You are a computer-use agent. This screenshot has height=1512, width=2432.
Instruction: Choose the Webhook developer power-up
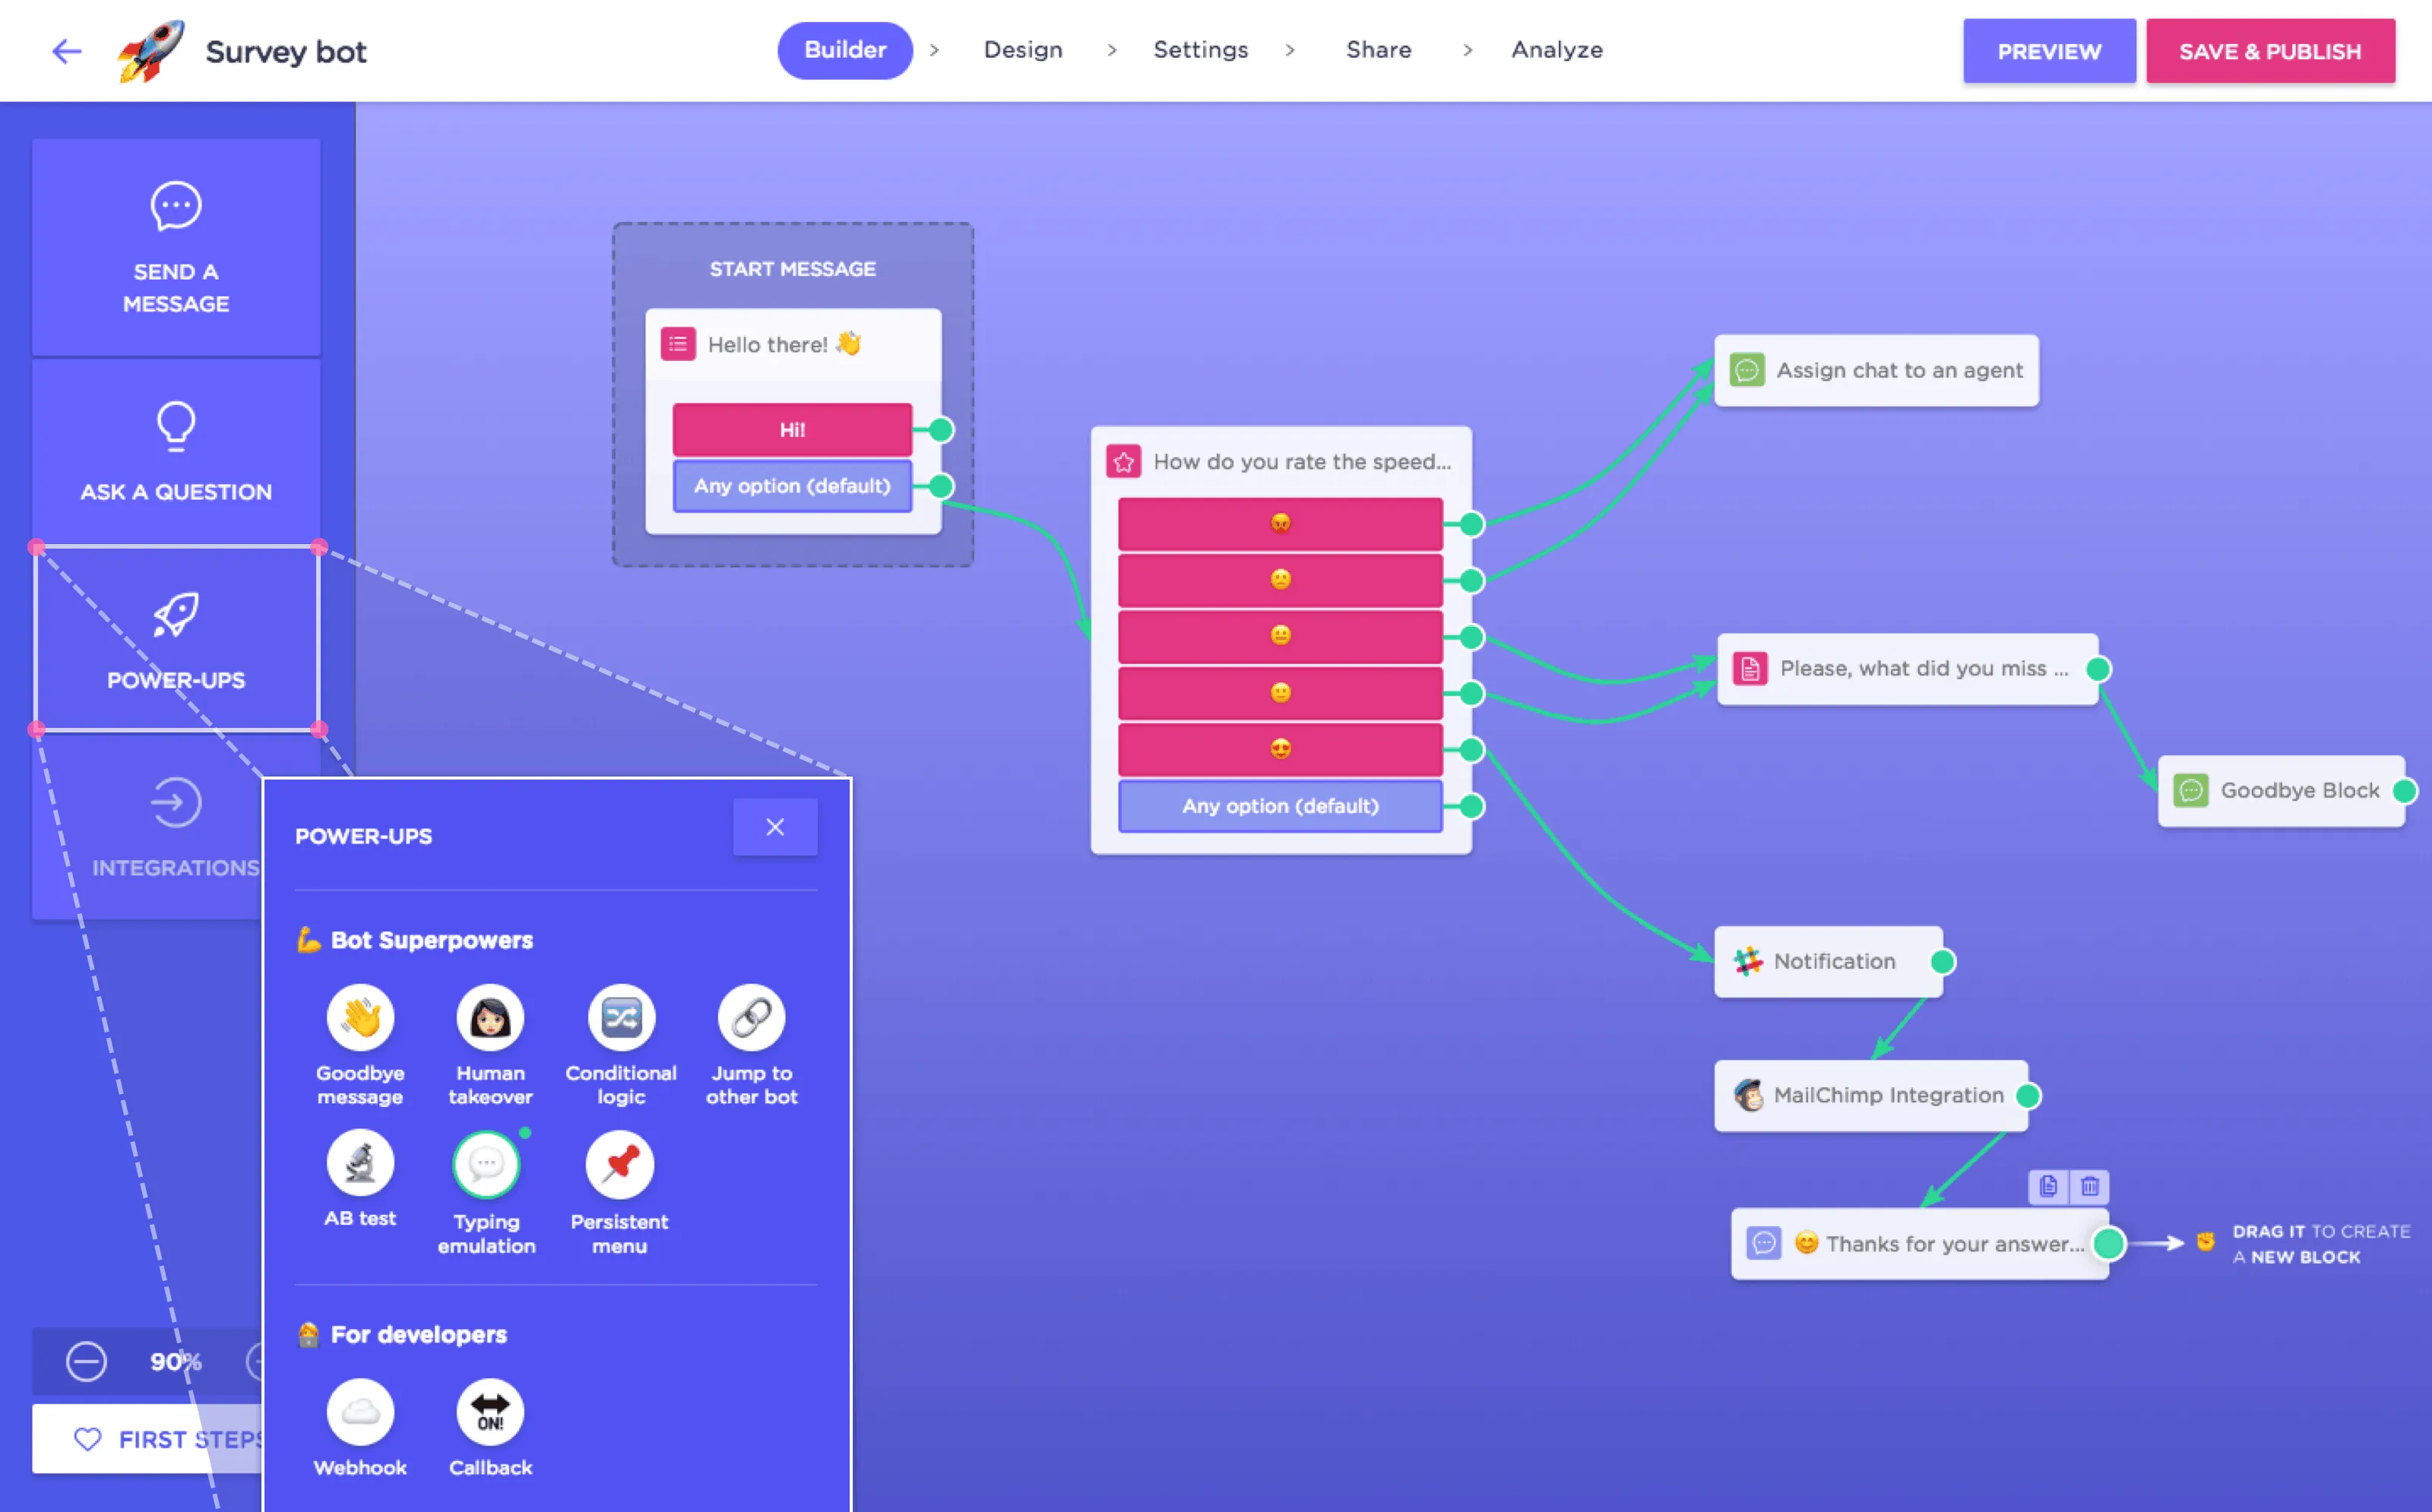point(360,1428)
